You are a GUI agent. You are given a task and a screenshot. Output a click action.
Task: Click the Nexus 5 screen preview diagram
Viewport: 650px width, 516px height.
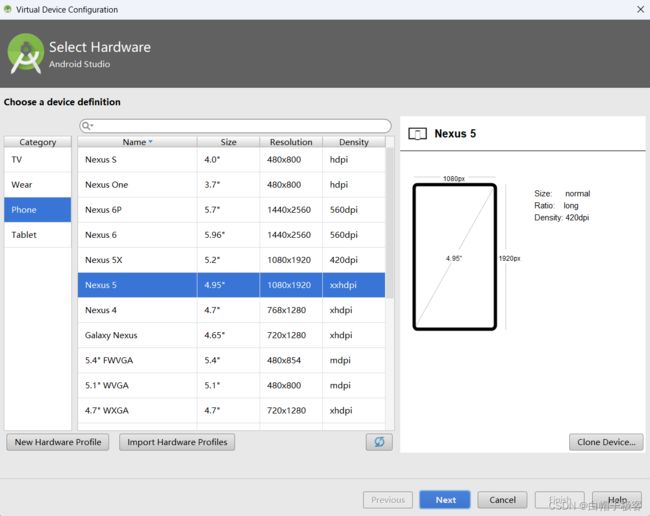pyautogui.click(x=454, y=257)
